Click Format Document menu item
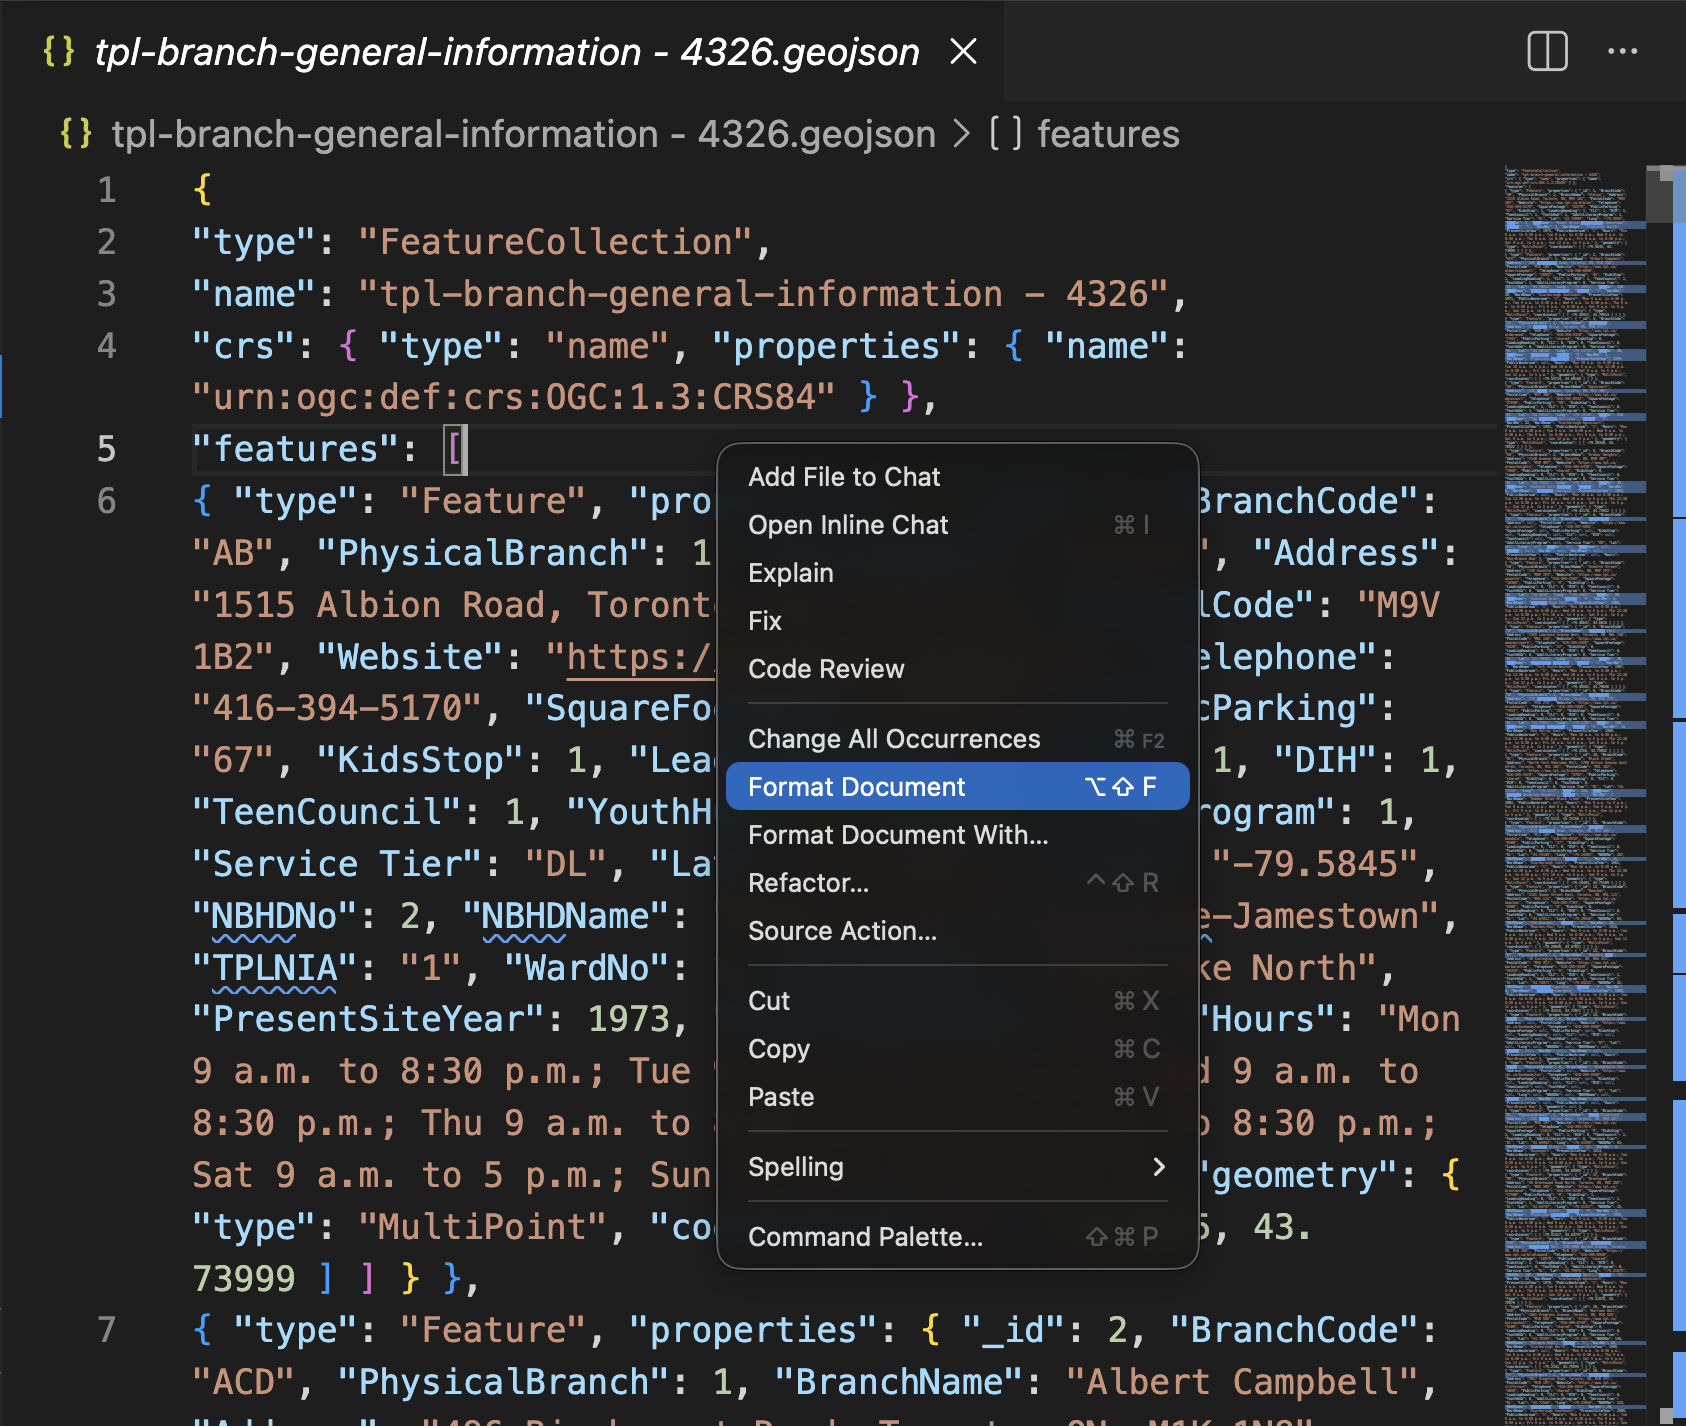Screen dimensions: 1686x1426 (x=957, y=787)
